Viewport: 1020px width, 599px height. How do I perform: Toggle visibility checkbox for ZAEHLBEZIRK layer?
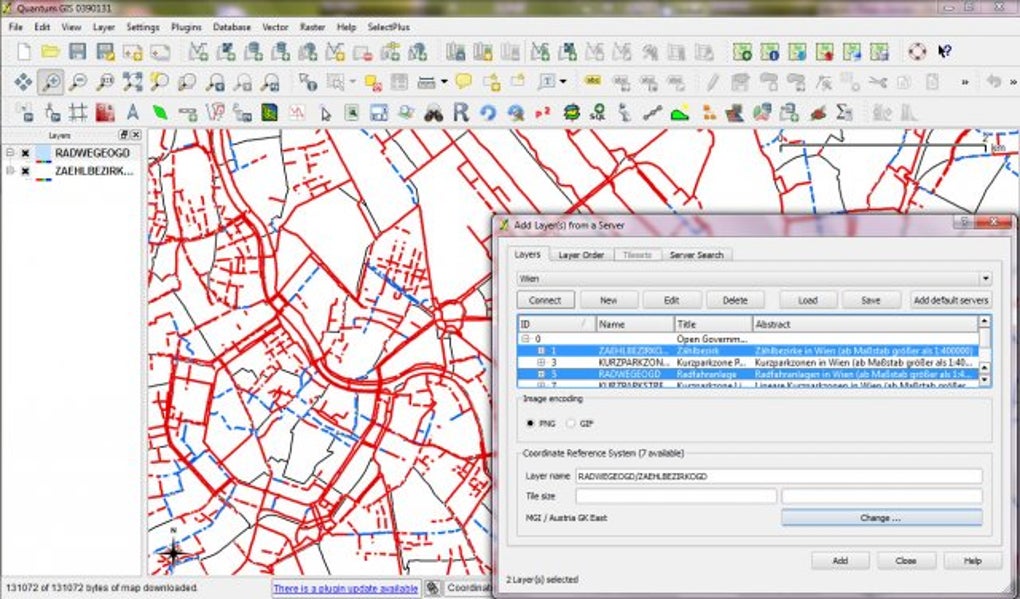[x=25, y=171]
